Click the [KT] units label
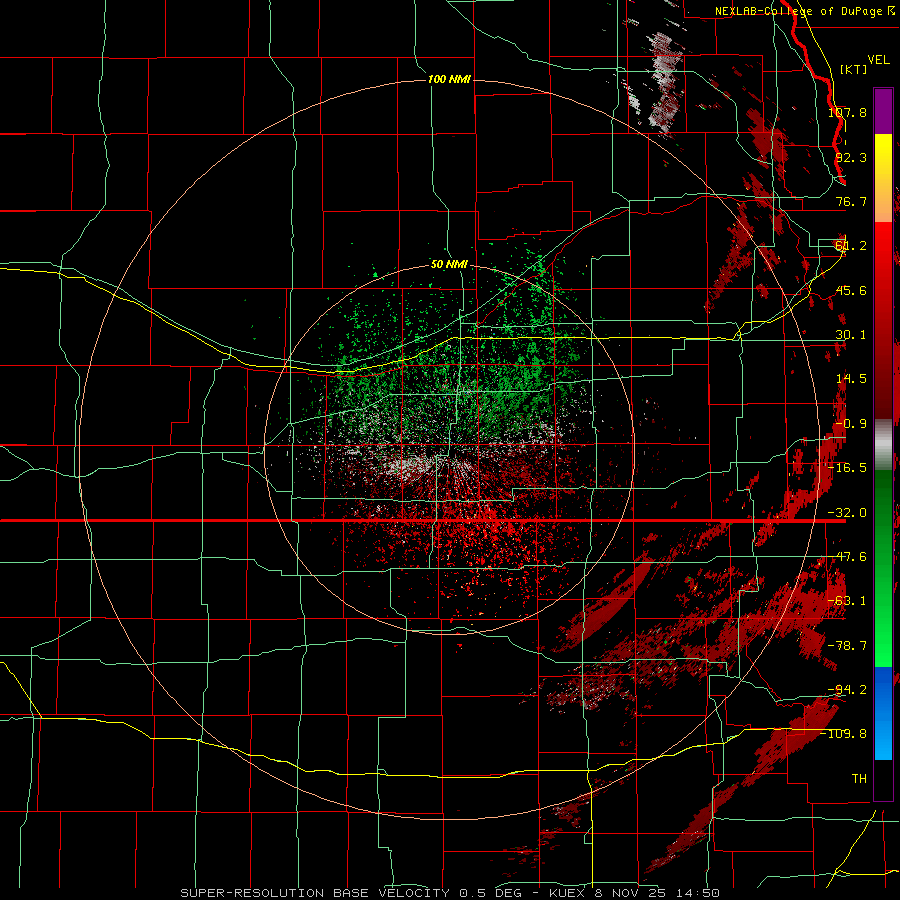The width and height of the screenshot is (900, 900). coord(854,69)
